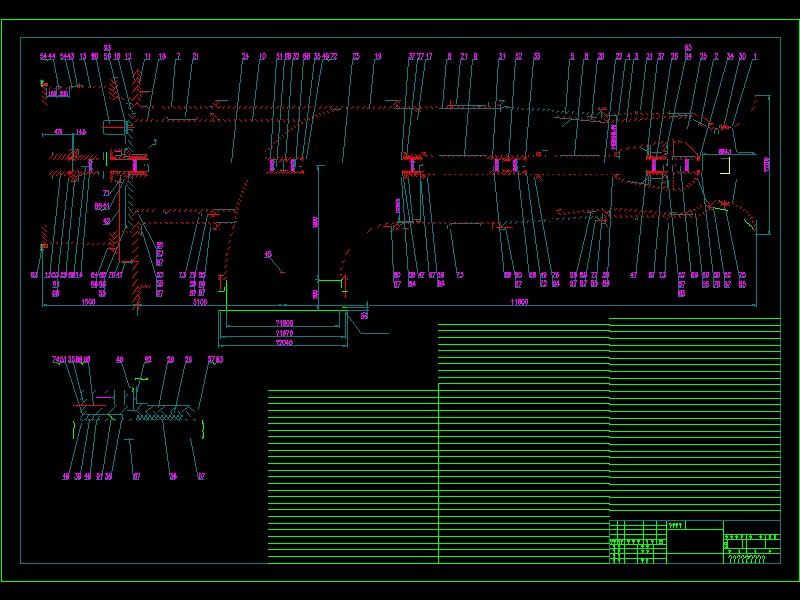The image size is (800, 600).
Task: Select part callout number 19
Action: coord(378,56)
